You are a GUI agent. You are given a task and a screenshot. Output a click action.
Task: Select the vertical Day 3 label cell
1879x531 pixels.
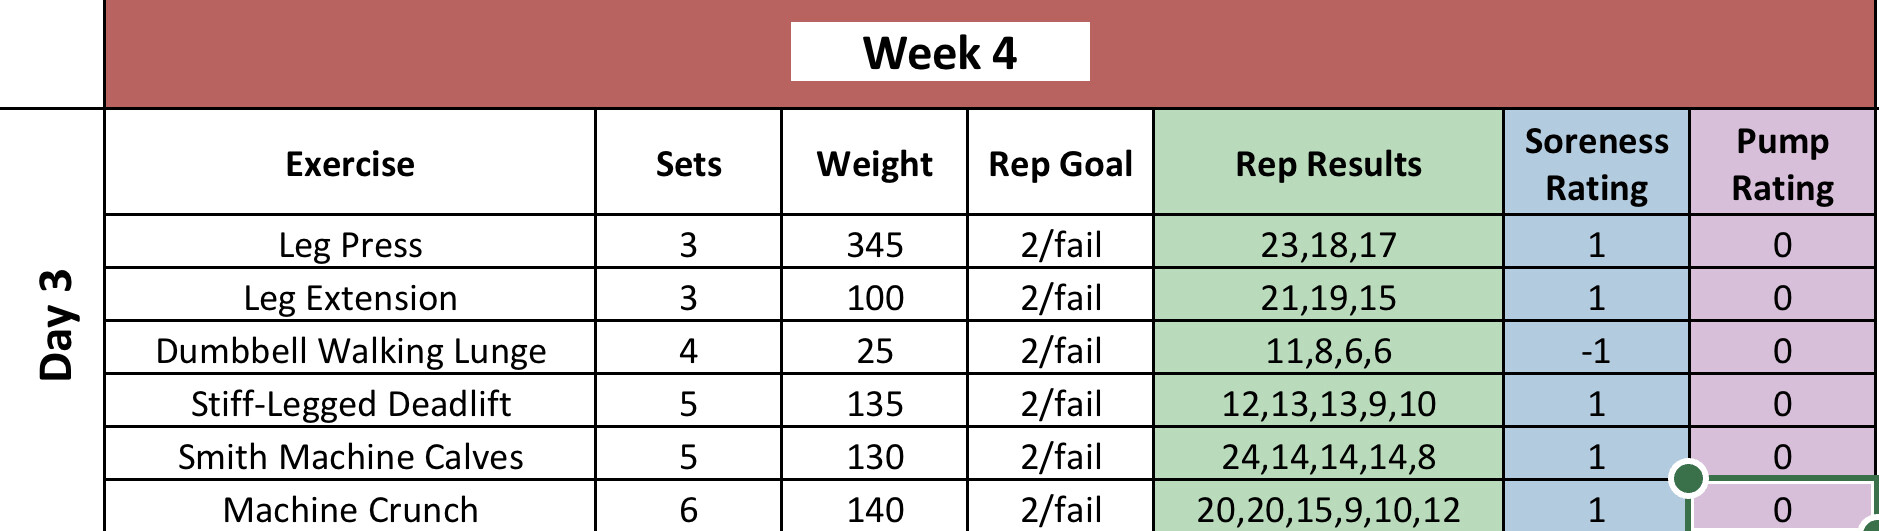pos(55,323)
